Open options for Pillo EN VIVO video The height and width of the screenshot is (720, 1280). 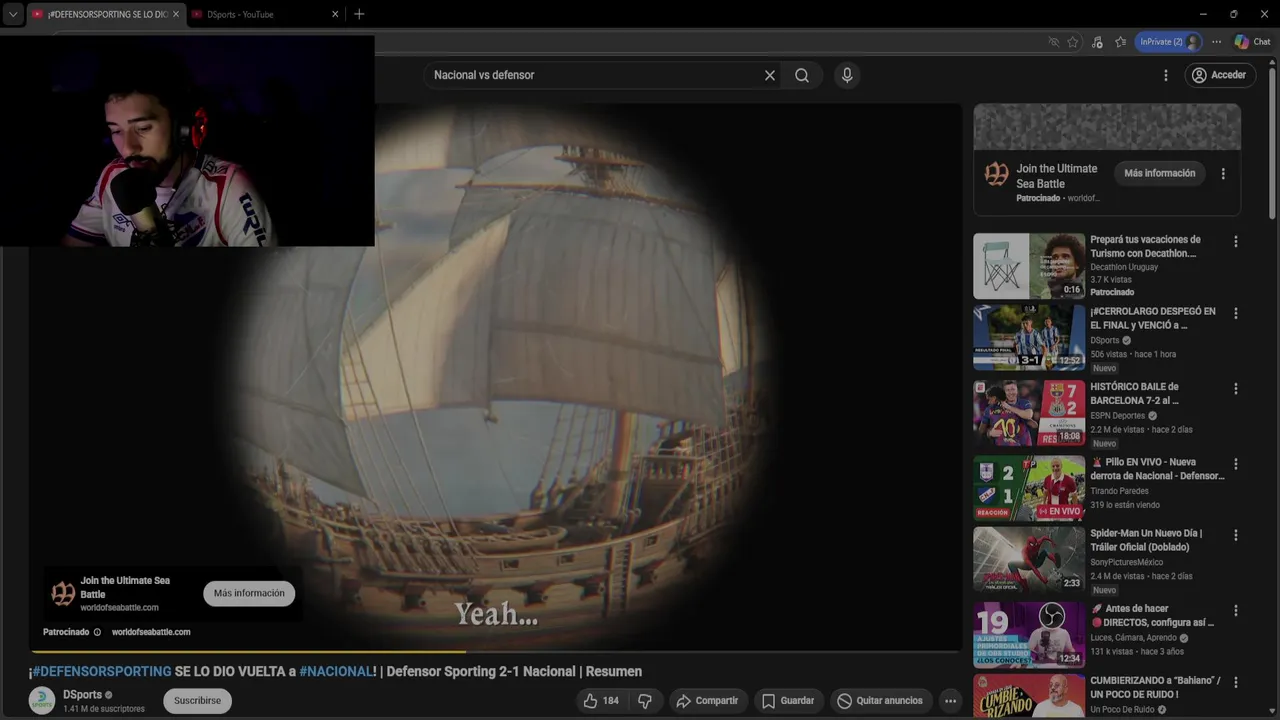[x=1236, y=464]
